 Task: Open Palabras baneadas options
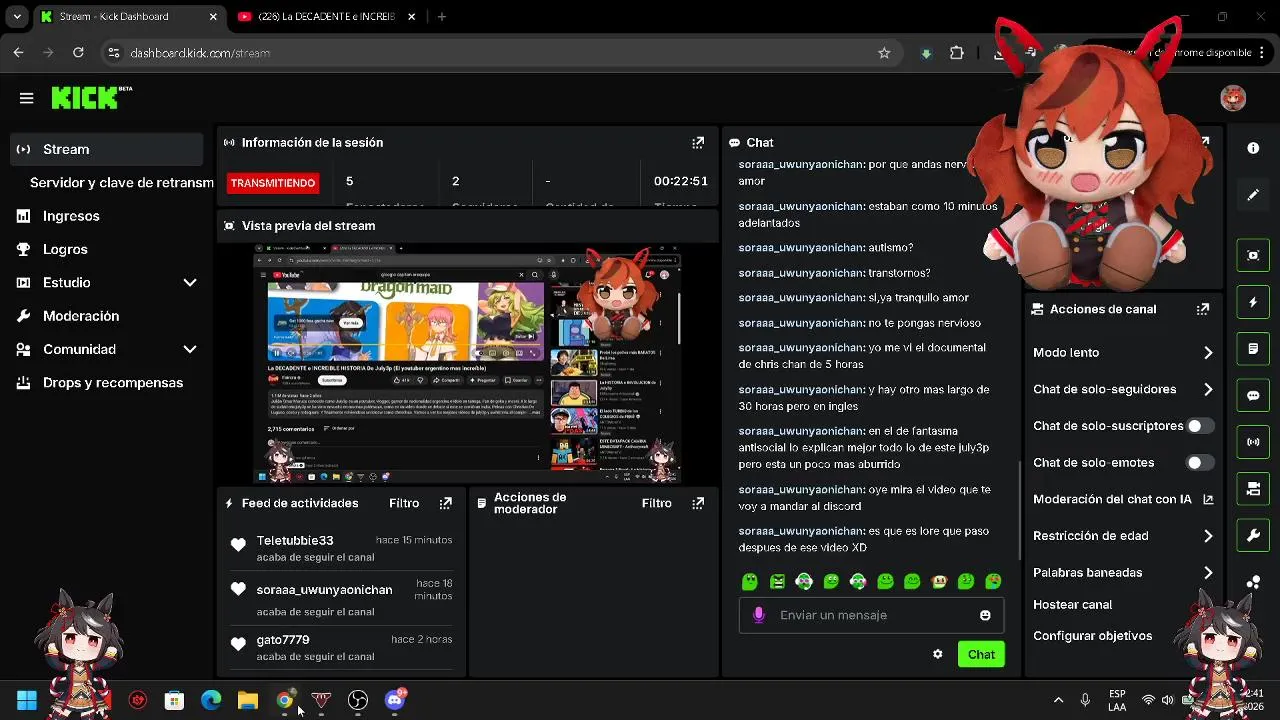(x=1123, y=573)
